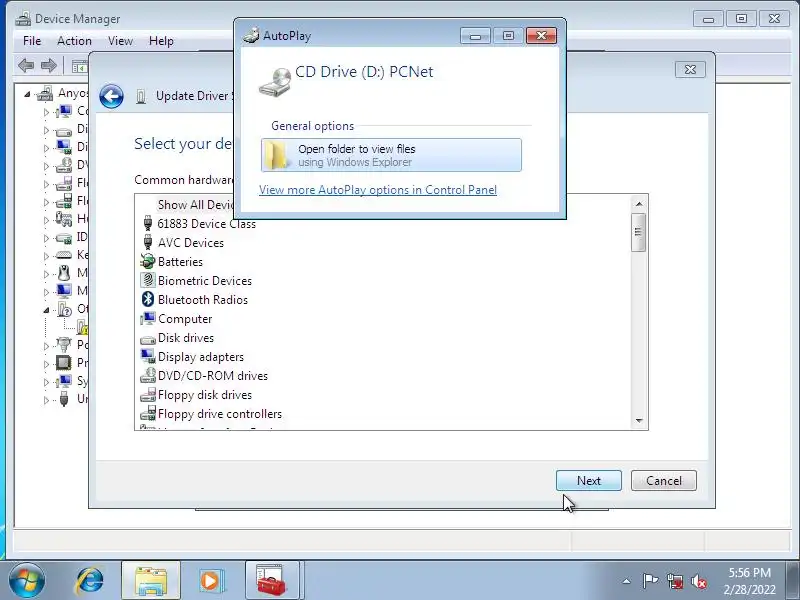The height and width of the screenshot is (600, 800).
Task: Expand the Ke keyboards tree node
Action: point(46,256)
